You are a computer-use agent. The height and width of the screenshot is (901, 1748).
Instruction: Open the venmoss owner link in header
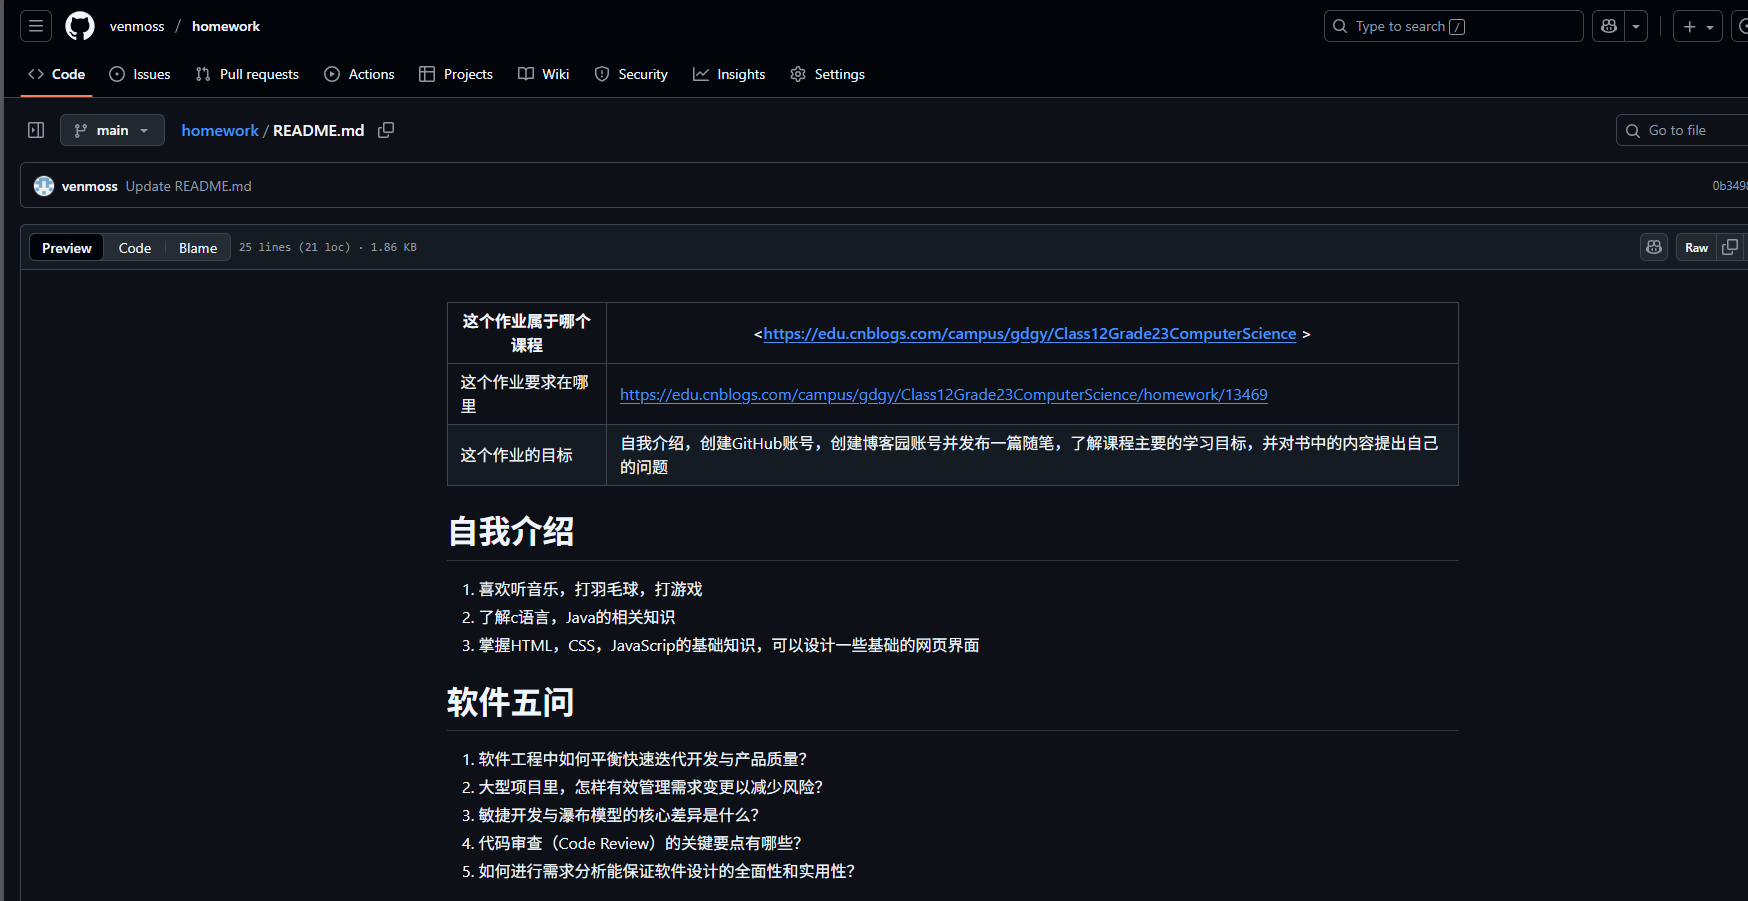(x=137, y=26)
